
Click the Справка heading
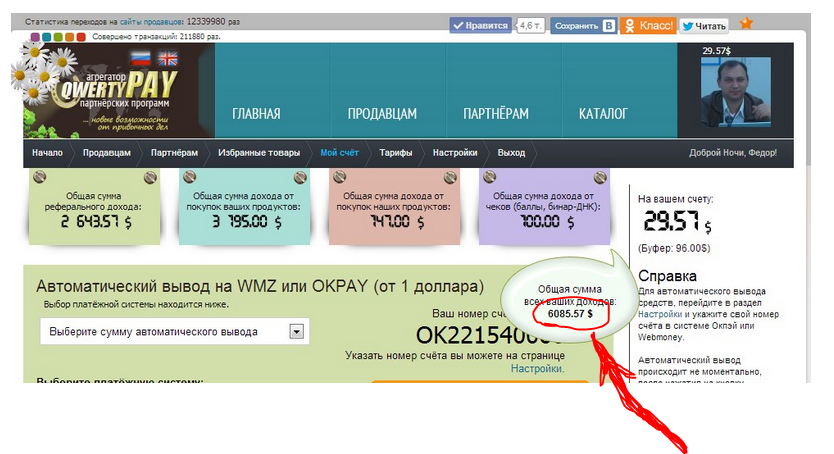667,276
